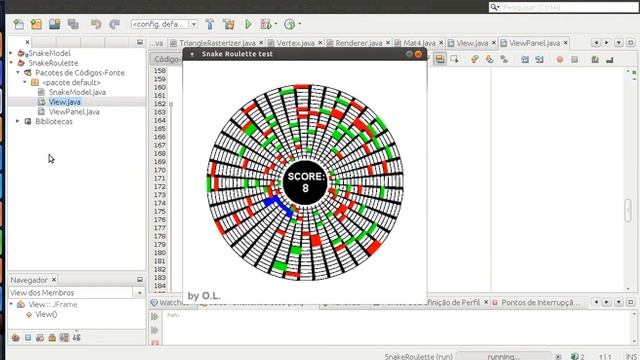Viewport: 640px width, 360px height.
Task: Click the Profile Project clock icon
Action: coord(289,24)
